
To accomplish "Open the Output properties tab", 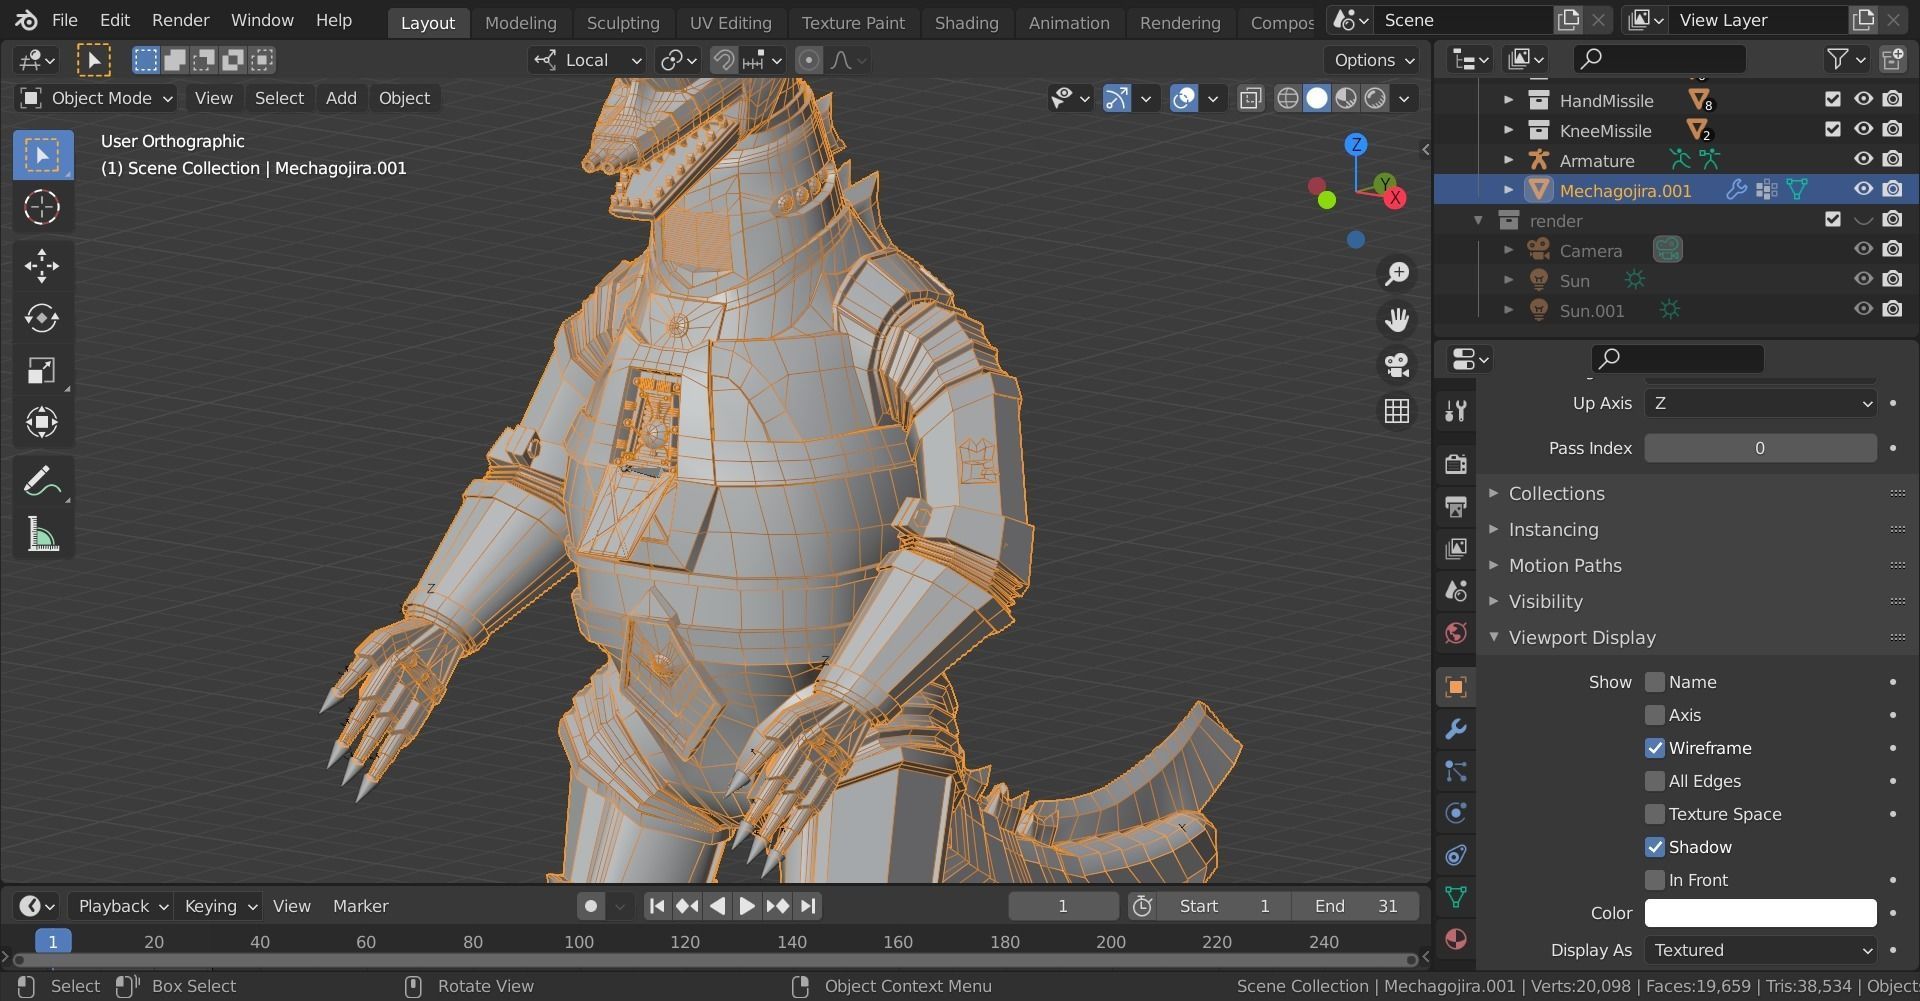I will point(1456,506).
